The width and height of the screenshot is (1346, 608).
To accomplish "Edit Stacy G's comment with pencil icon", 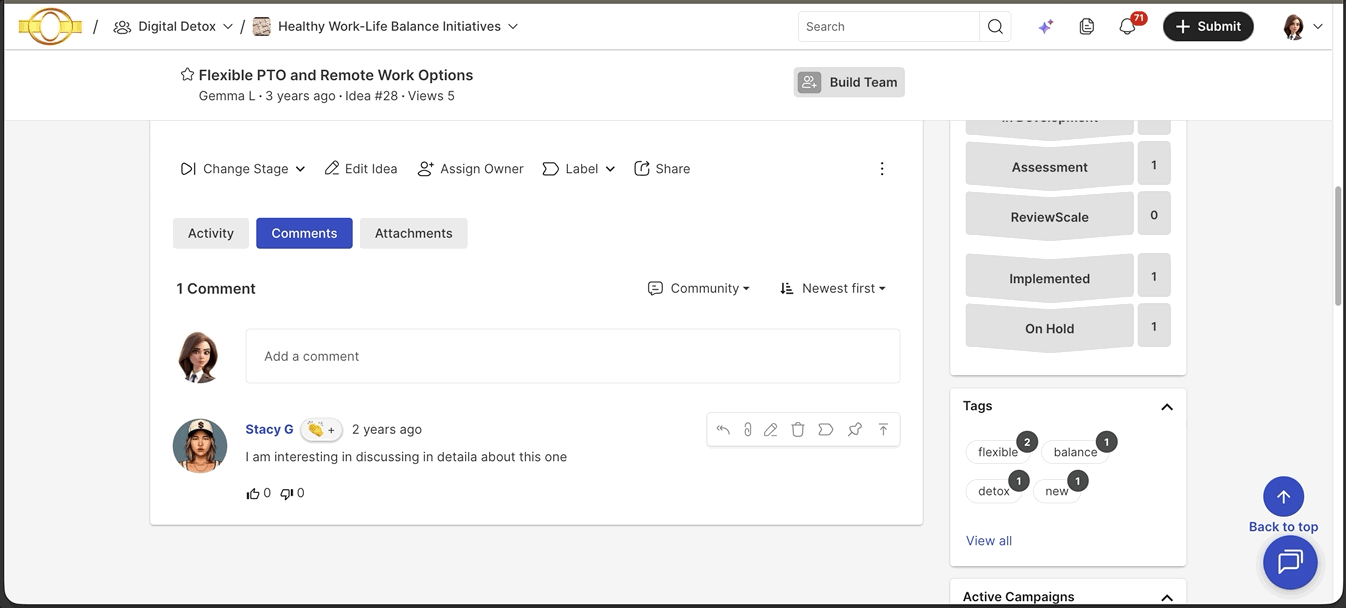I will click(x=771, y=430).
